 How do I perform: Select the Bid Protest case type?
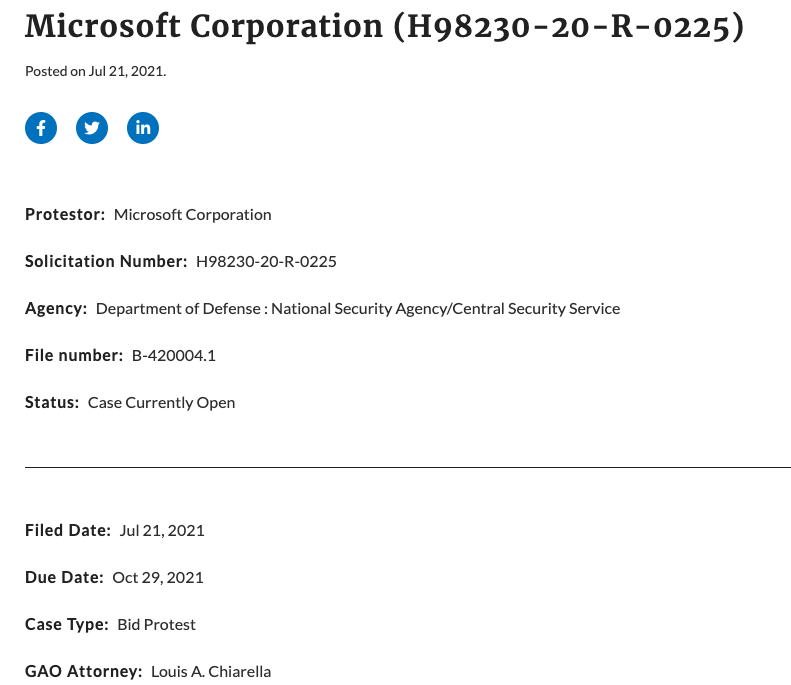[156, 624]
